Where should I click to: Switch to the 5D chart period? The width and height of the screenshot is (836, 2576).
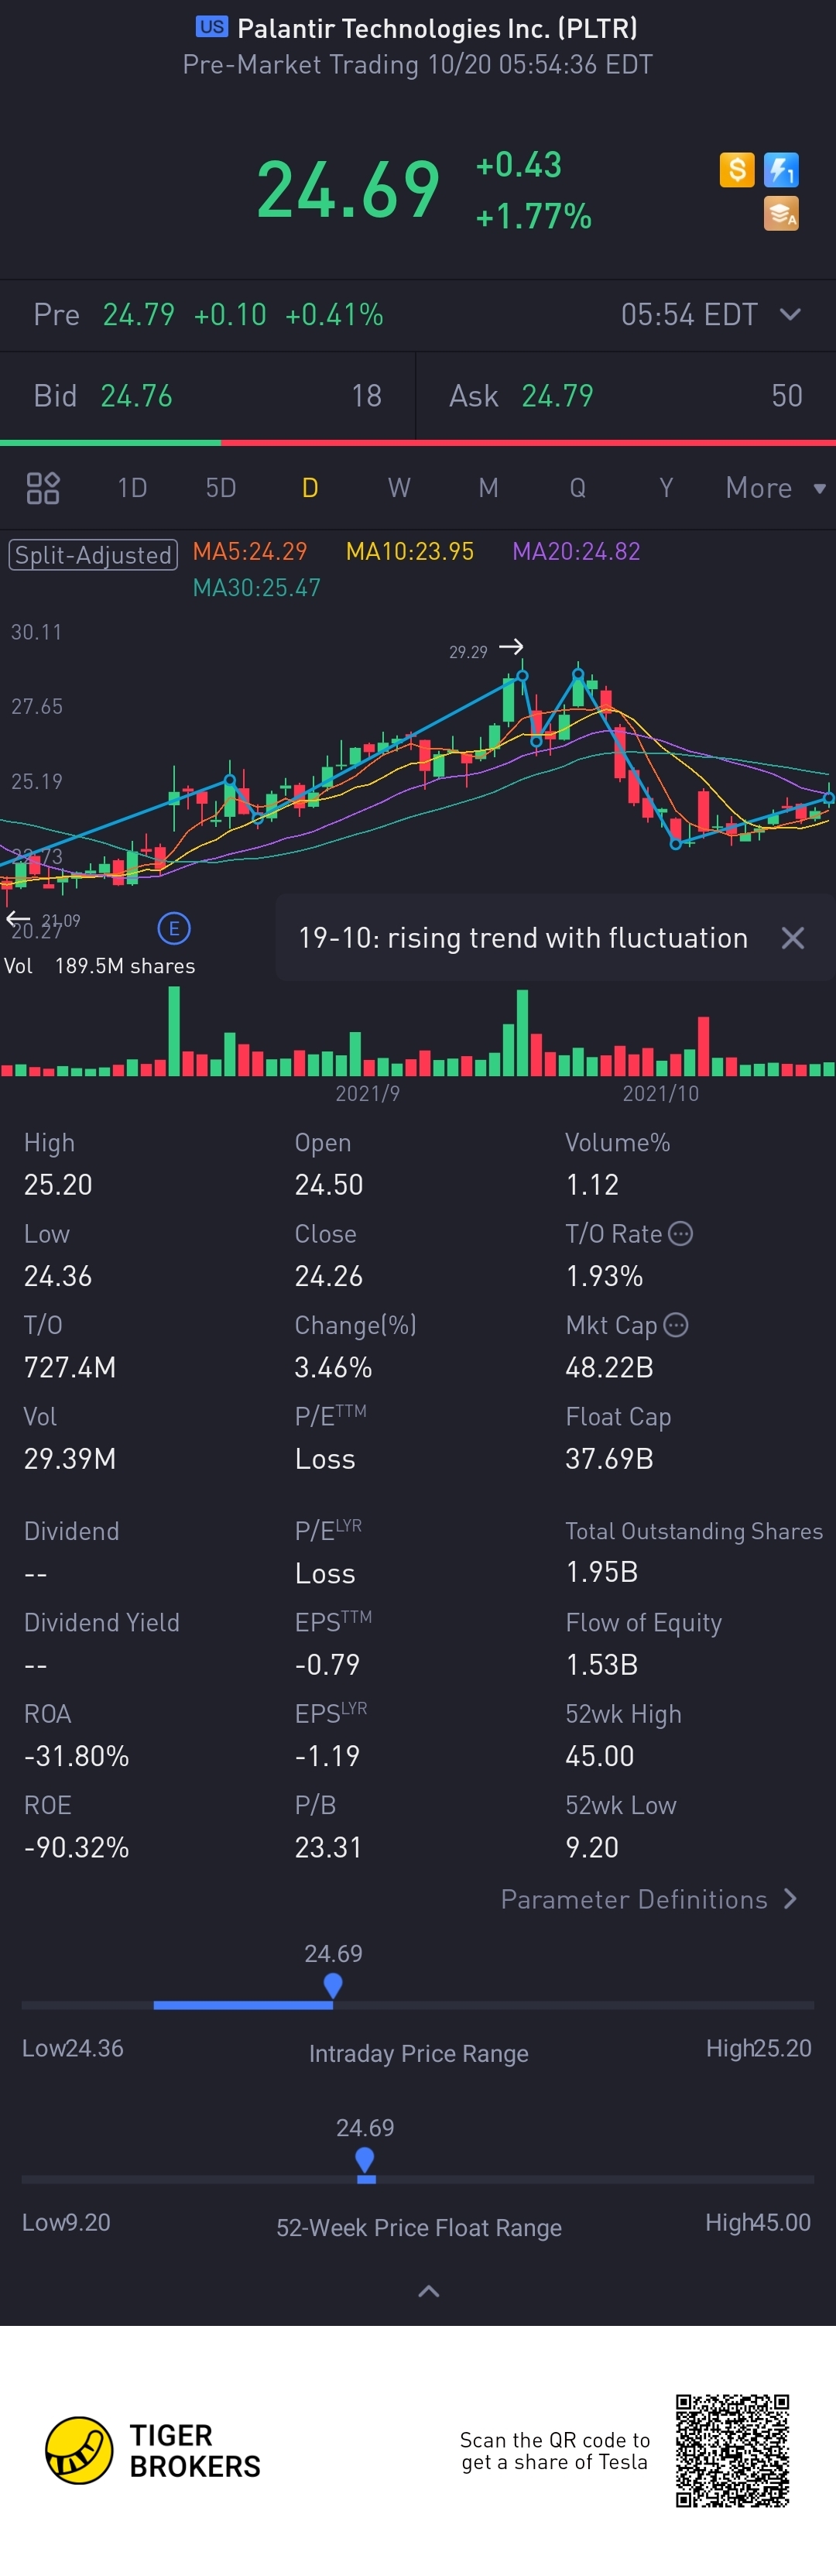pyautogui.click(x=221, y=488)
